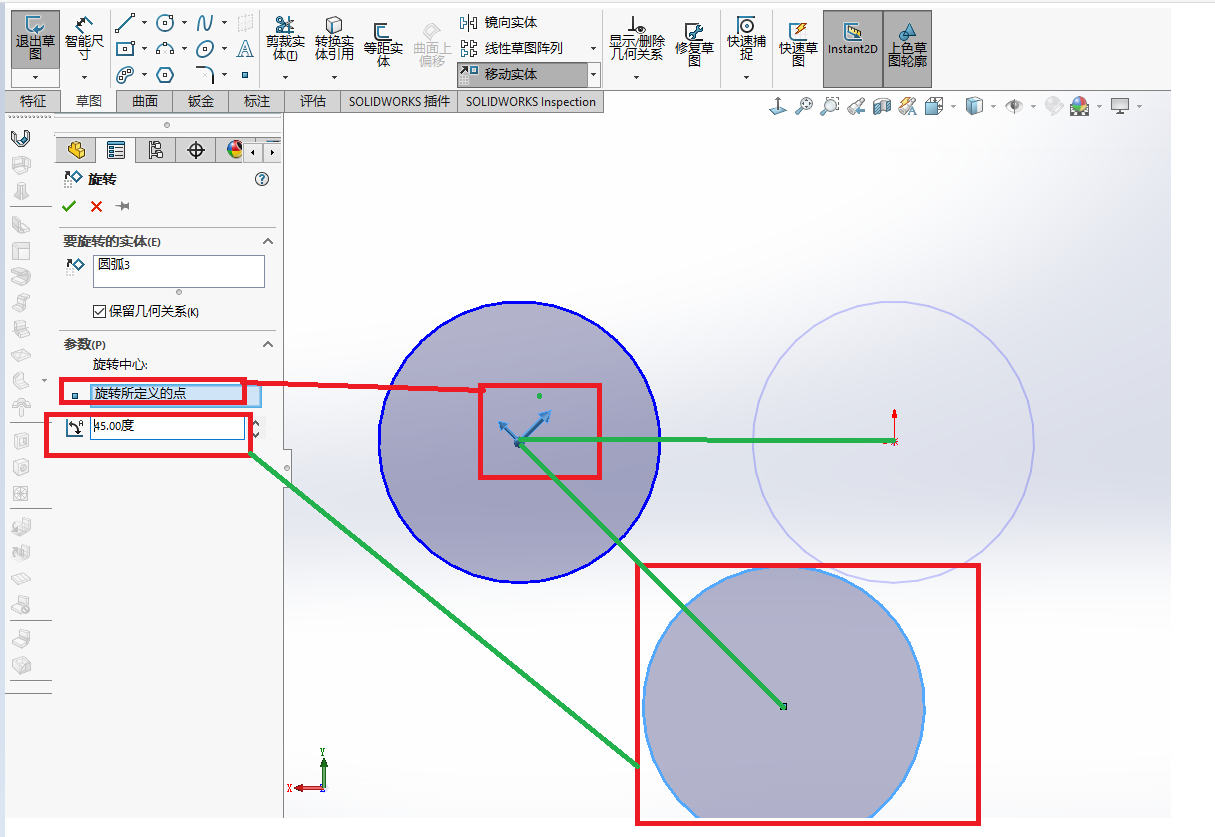
Task: Open dropdown under Exit Sketch button
Action: point(35,77)
